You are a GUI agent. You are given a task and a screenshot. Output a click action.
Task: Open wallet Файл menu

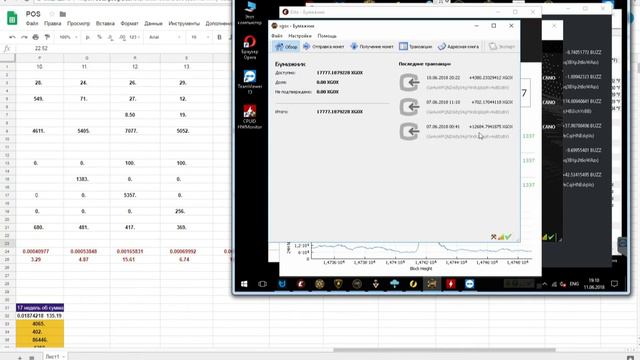277,36
